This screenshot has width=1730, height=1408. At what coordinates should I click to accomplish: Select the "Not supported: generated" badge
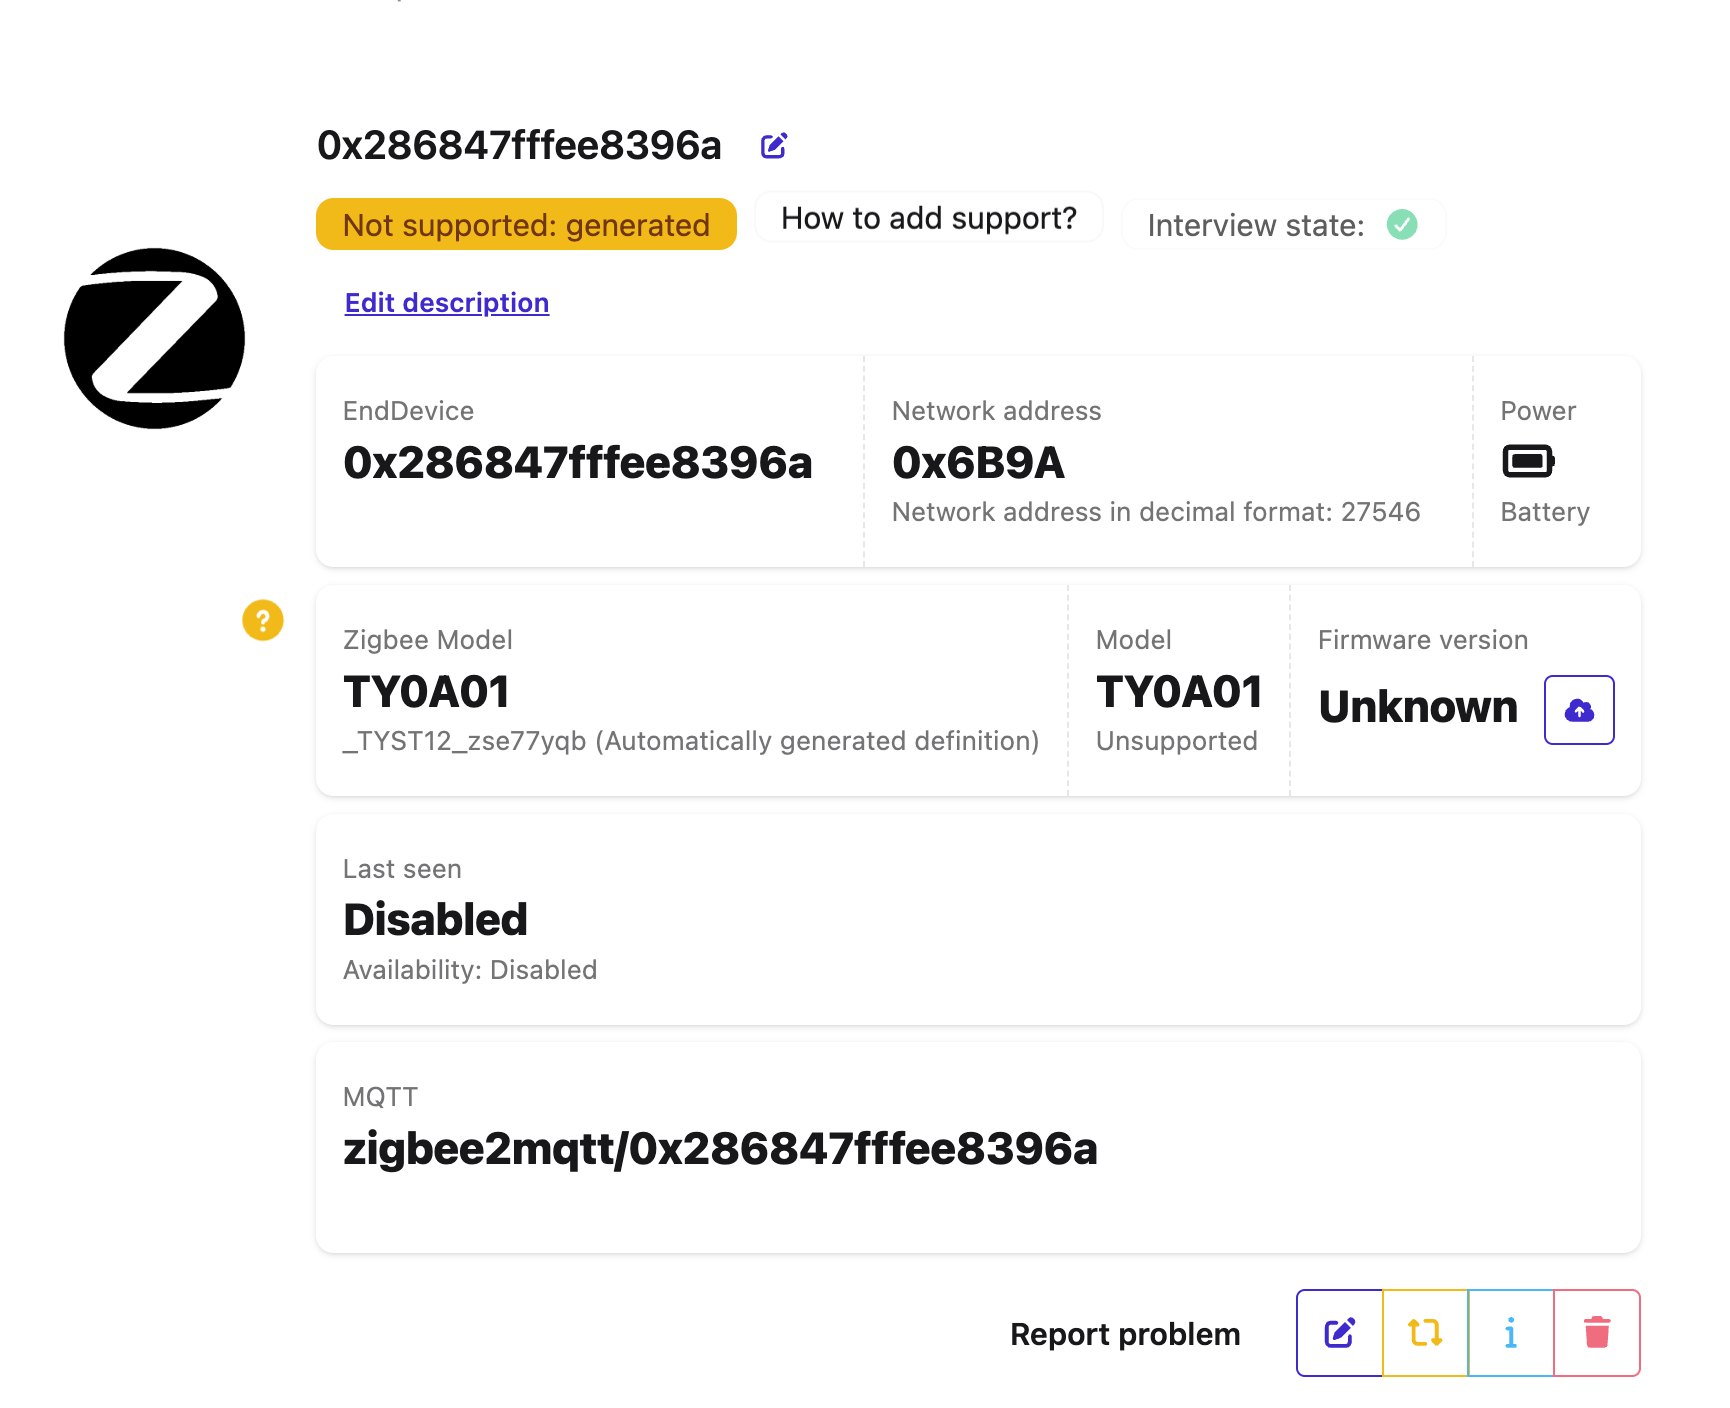pyautogui.click(x=526, y=225)
